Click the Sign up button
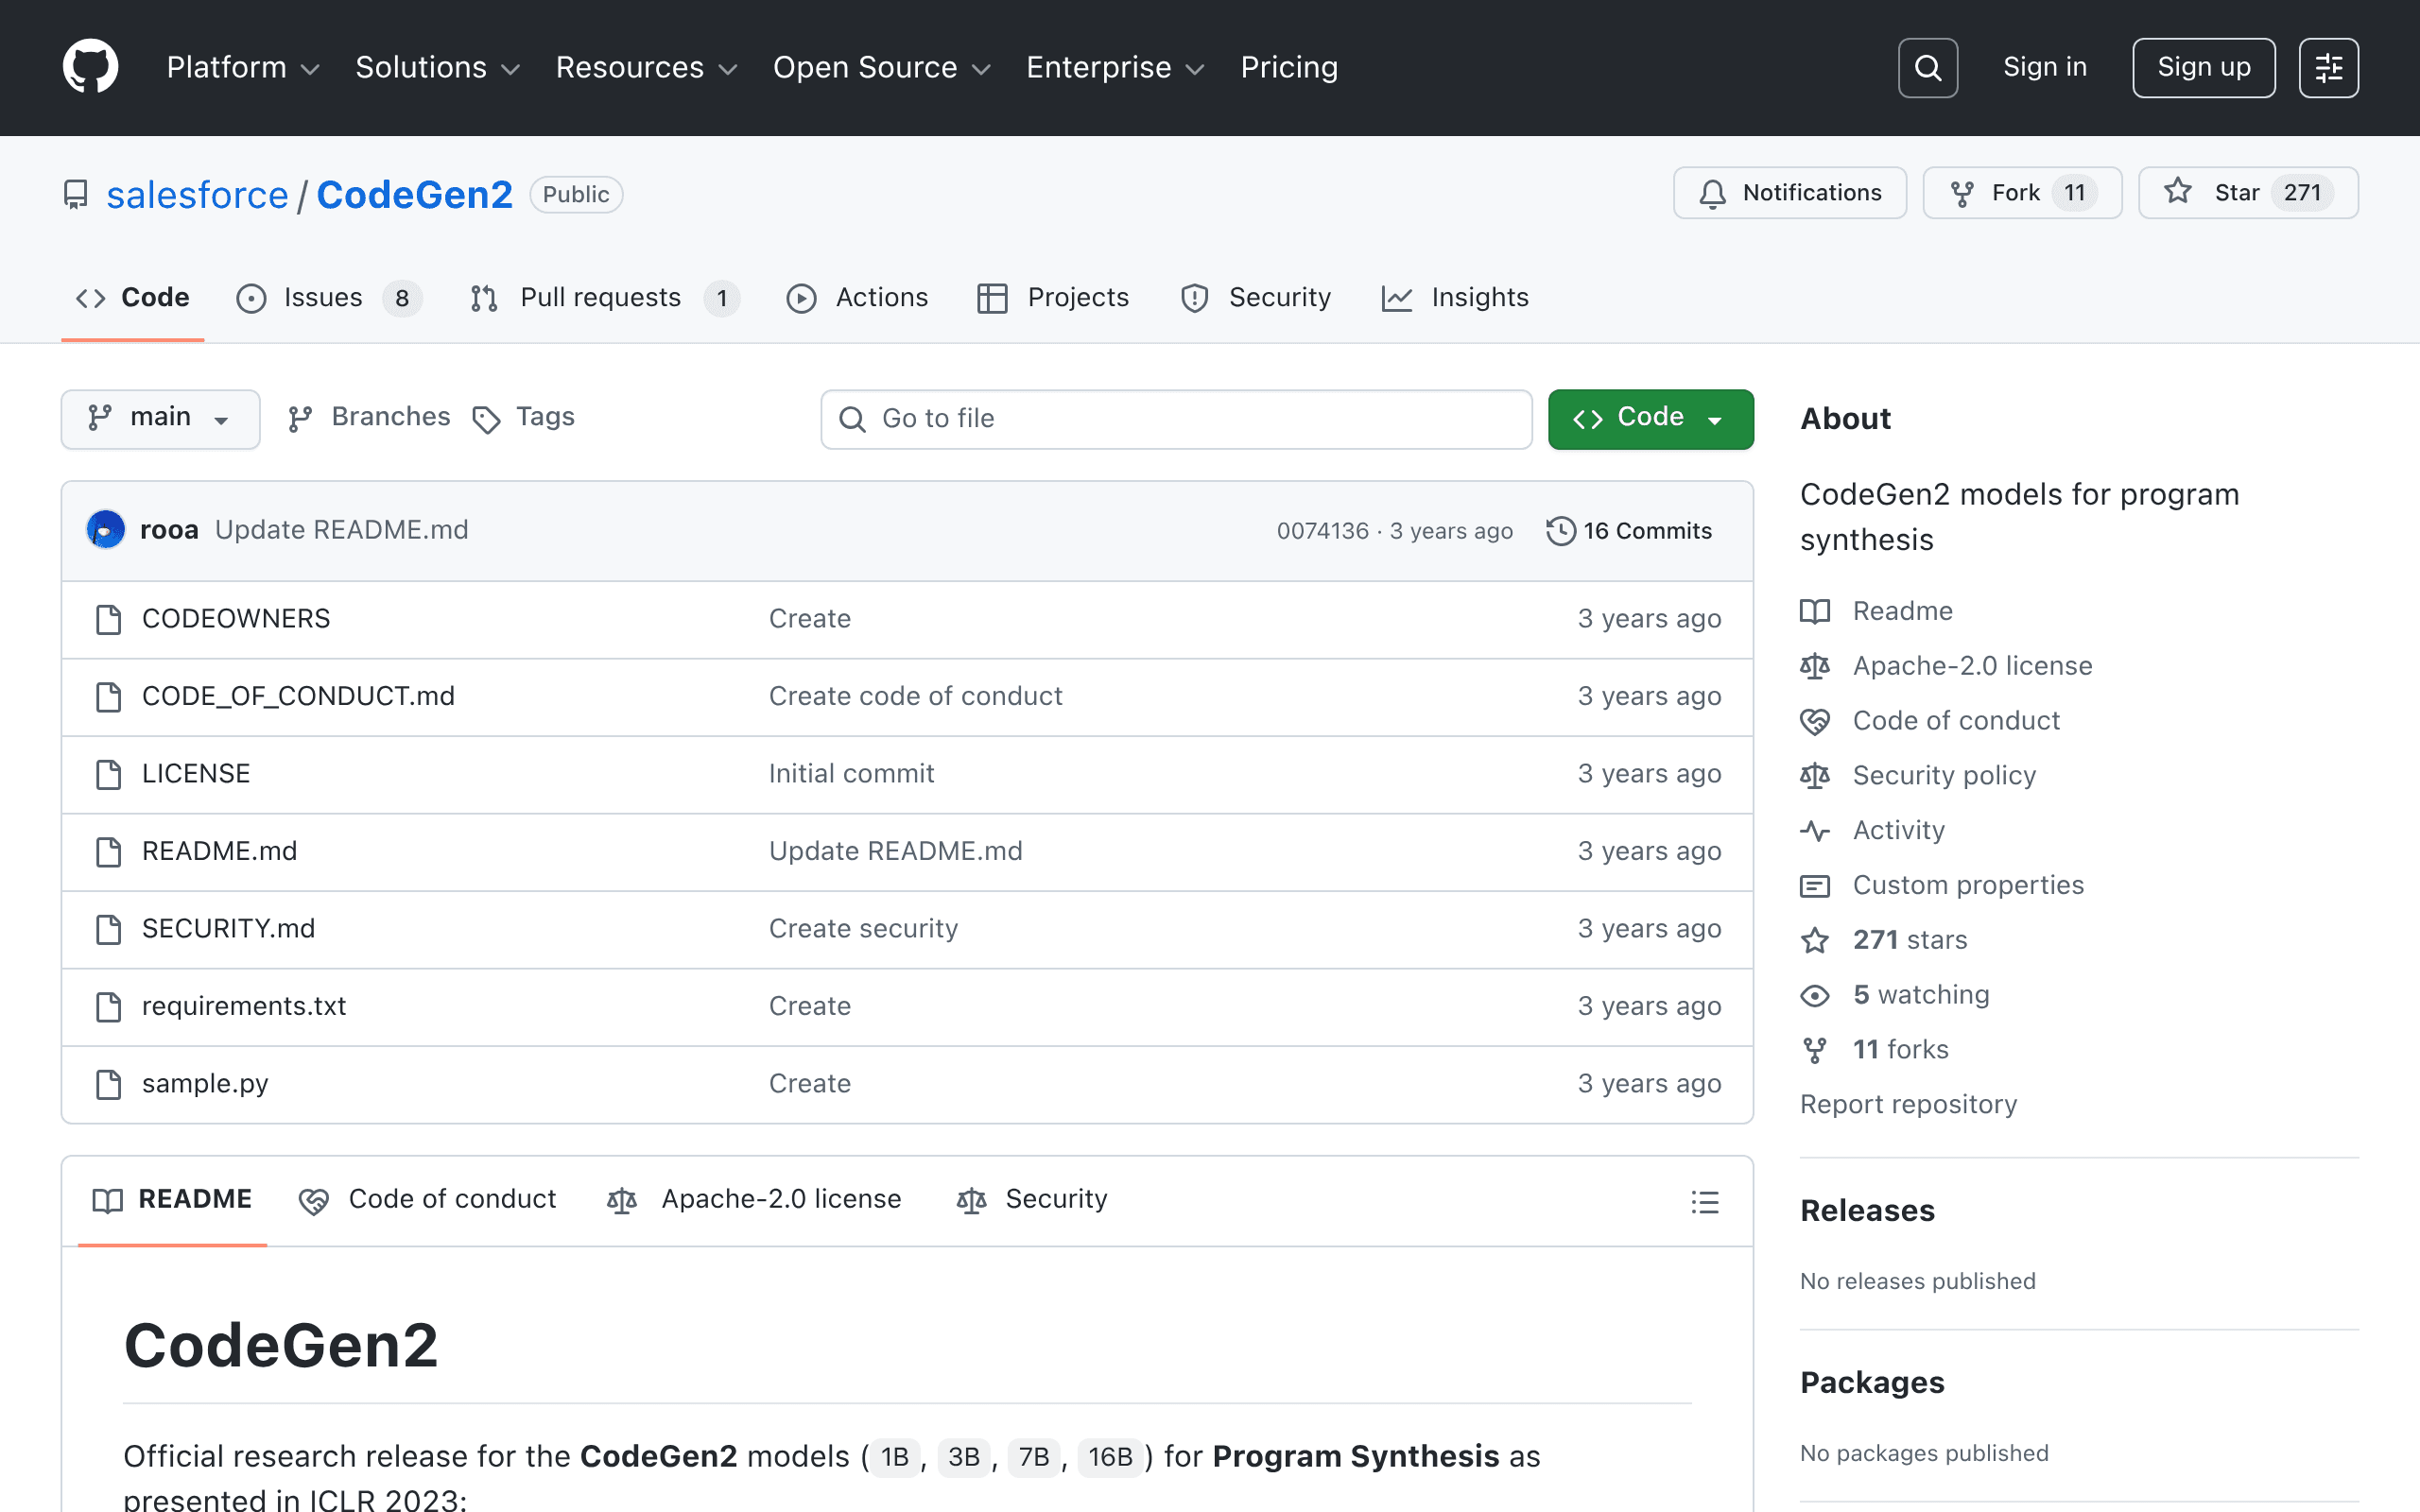This screenshot has height=1512, width=2420. [2204, 68]
